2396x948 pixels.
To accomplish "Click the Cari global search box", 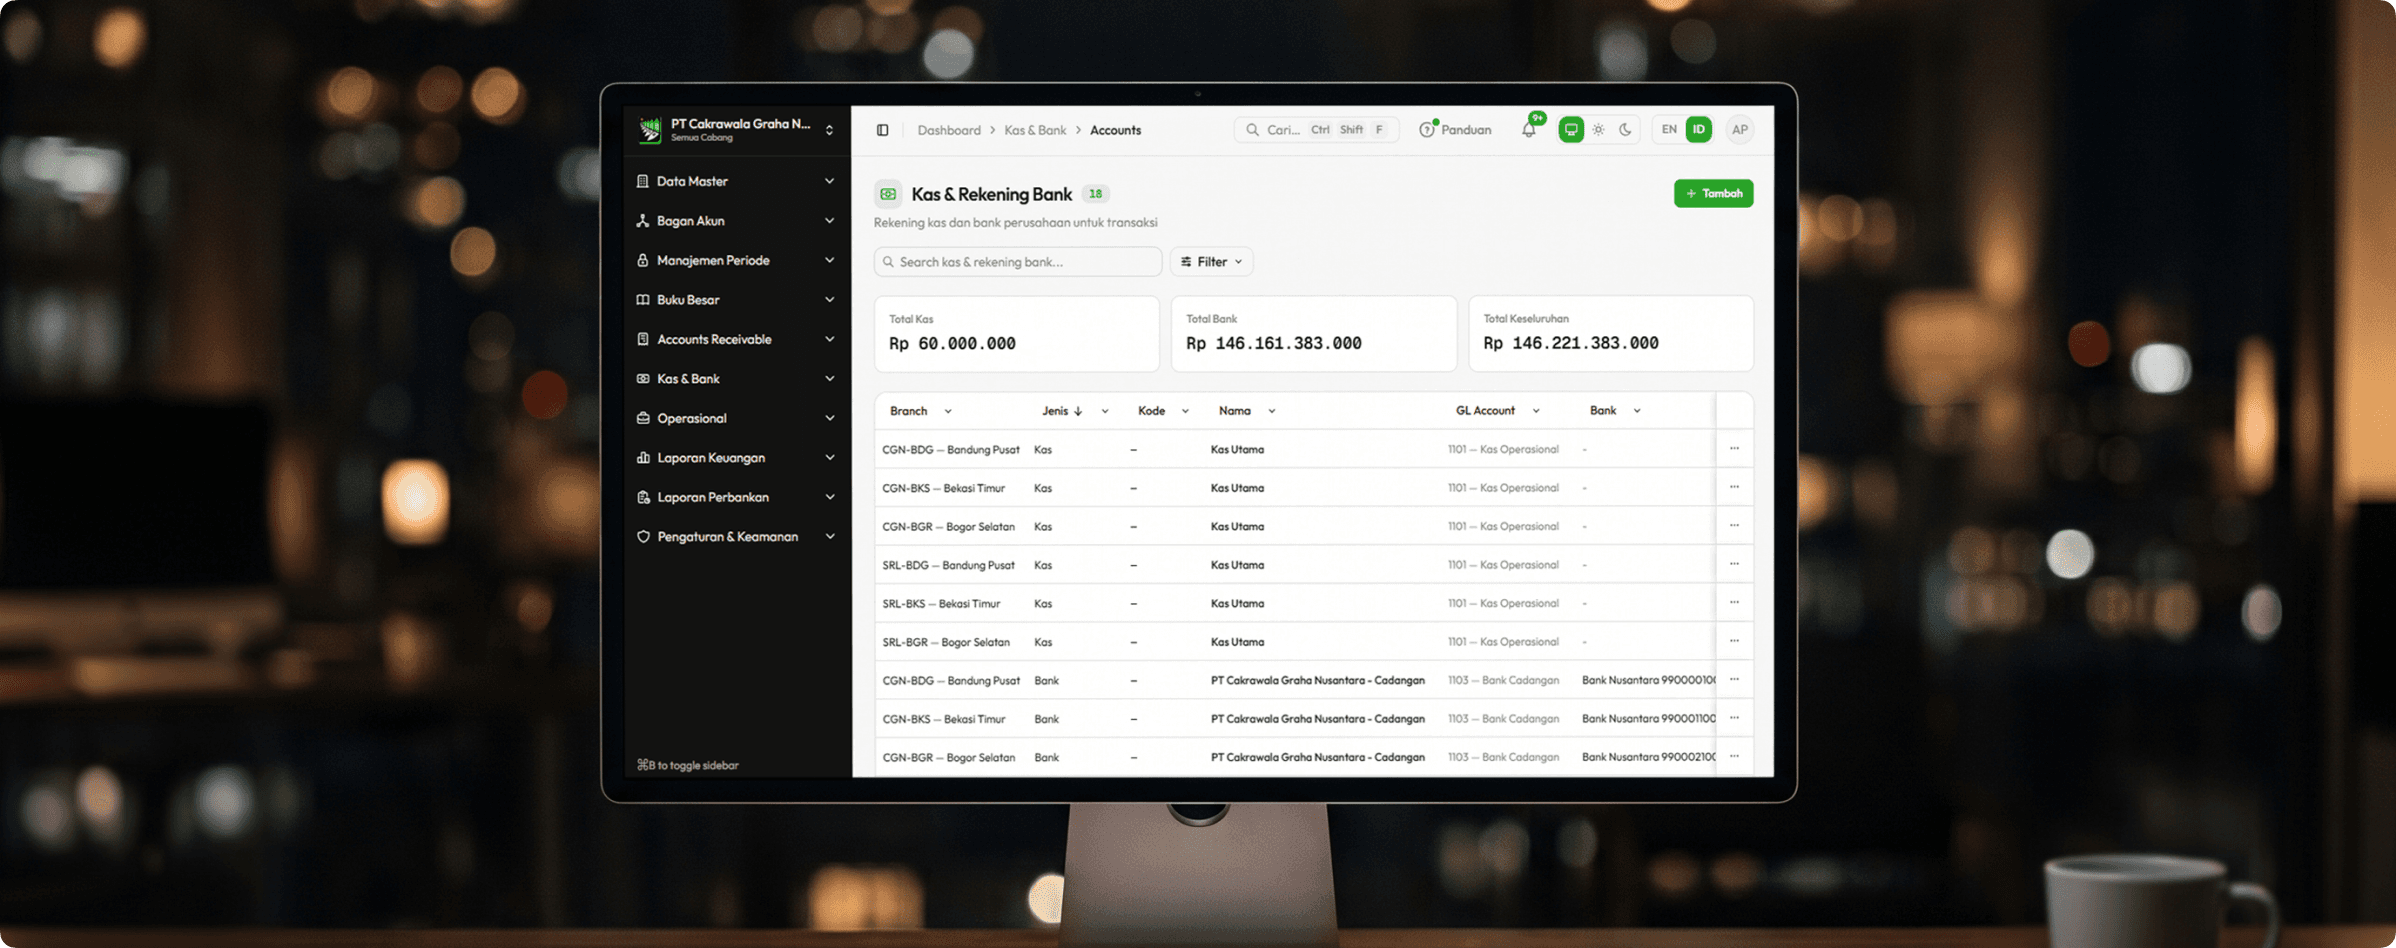I will (x=1316, y=130).
